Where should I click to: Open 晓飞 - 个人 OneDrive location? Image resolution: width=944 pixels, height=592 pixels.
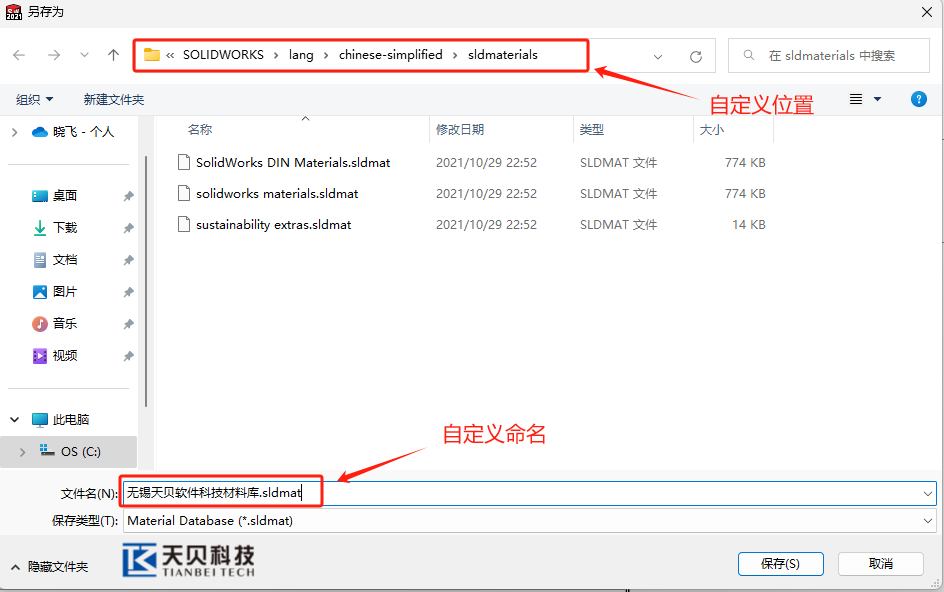click(x=73, y=131)
